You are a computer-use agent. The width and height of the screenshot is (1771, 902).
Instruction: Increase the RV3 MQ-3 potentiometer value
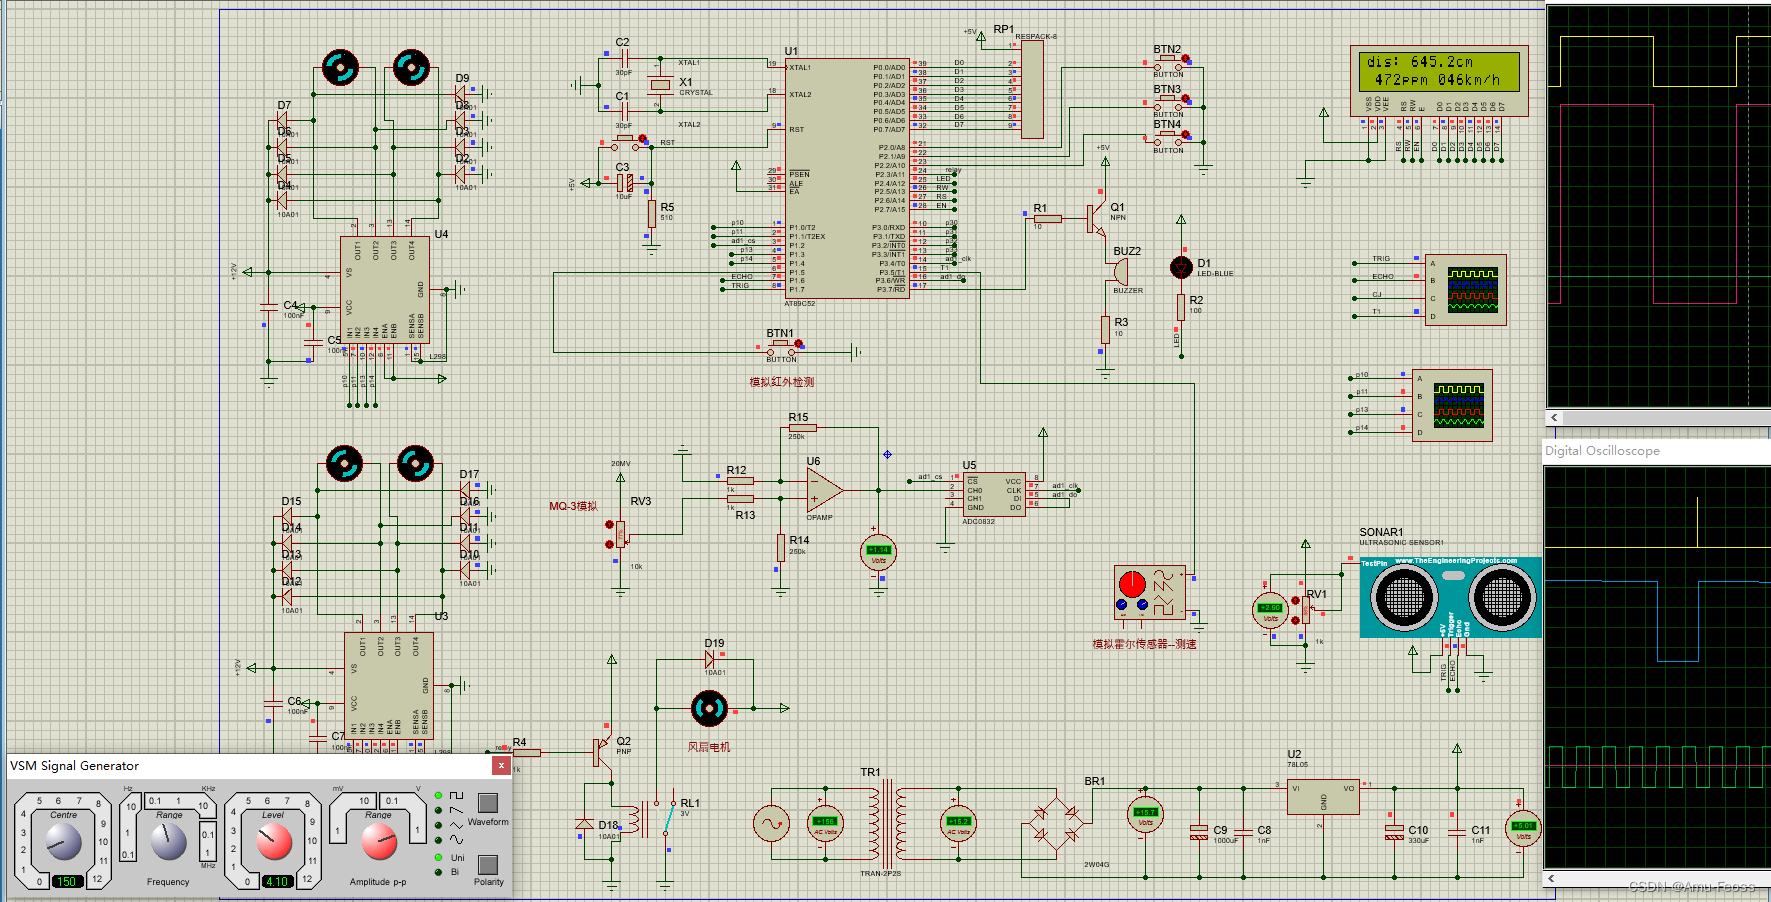tap(609, 523)
